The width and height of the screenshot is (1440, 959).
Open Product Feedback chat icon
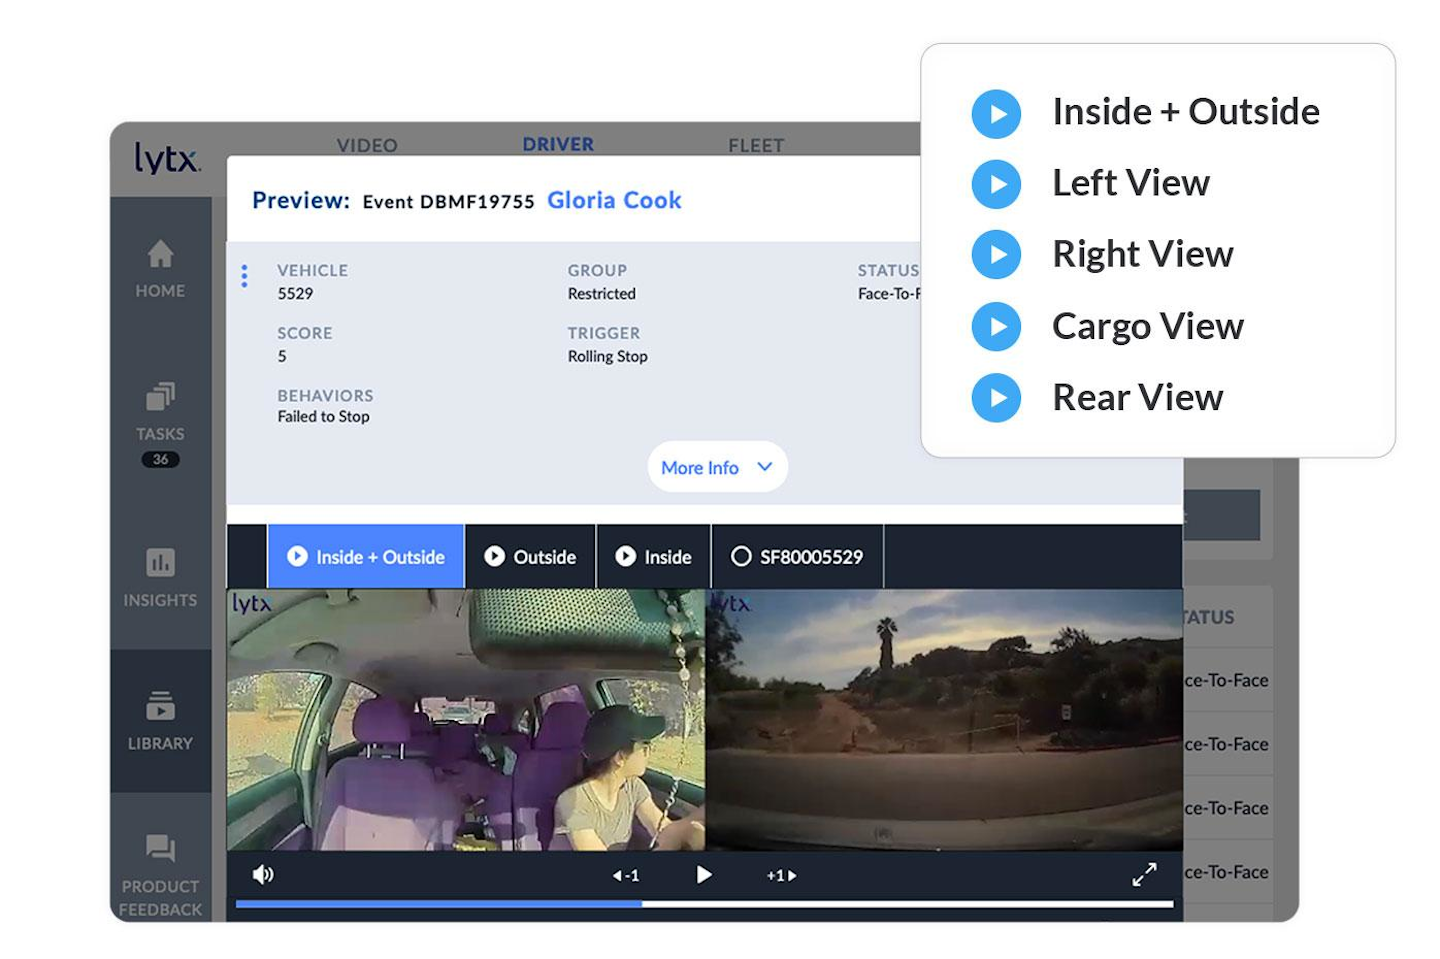pyautogui.click(x=160, y=849)
